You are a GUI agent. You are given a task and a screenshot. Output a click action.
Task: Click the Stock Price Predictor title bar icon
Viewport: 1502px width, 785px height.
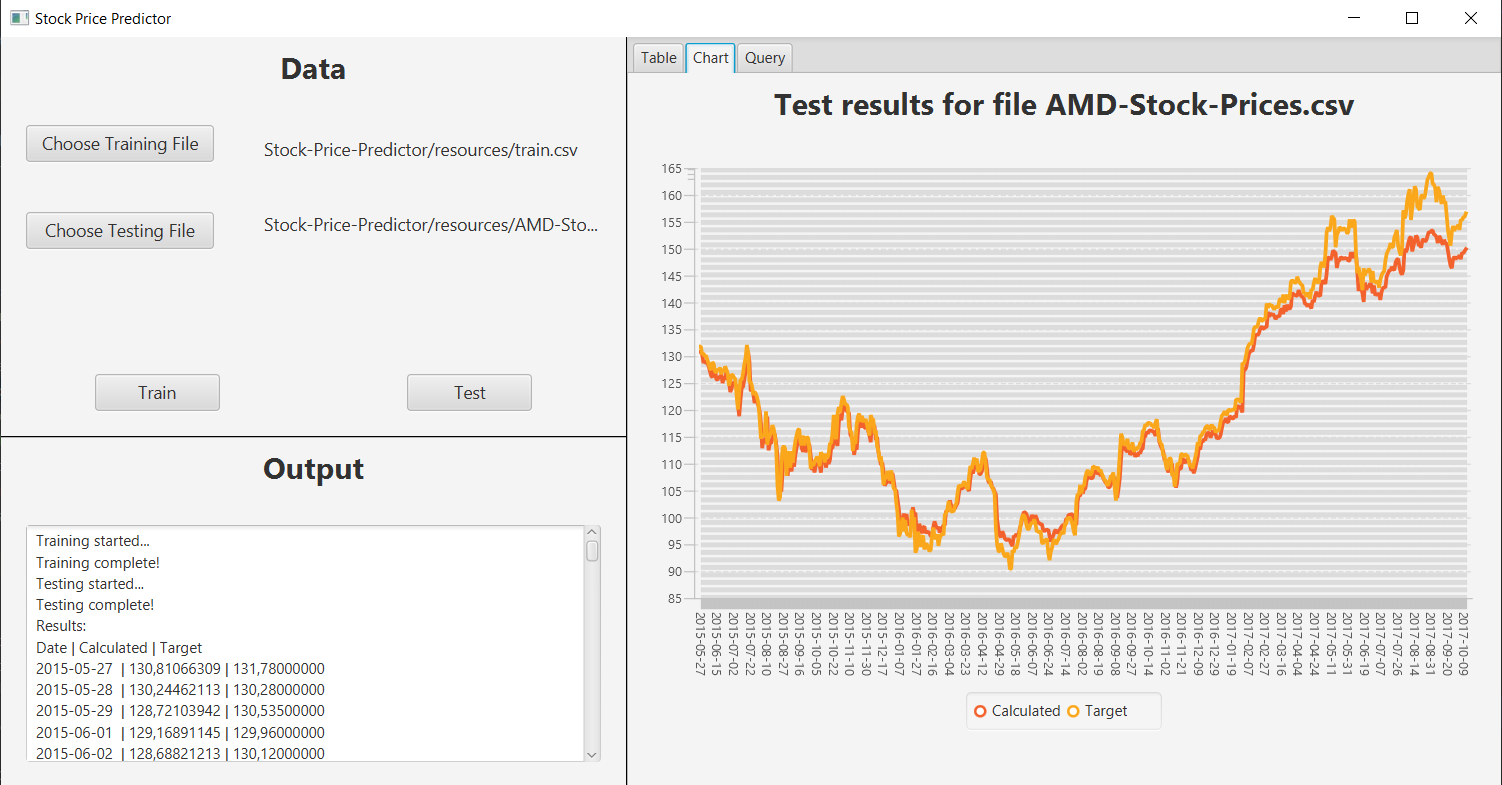18,18
